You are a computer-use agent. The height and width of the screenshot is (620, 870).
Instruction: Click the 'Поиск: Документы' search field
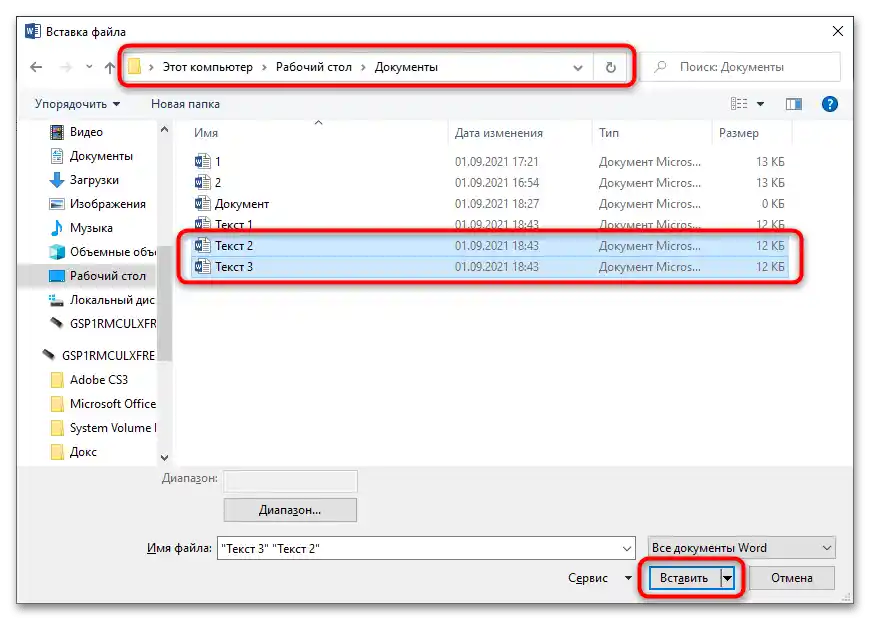point(740,67)
